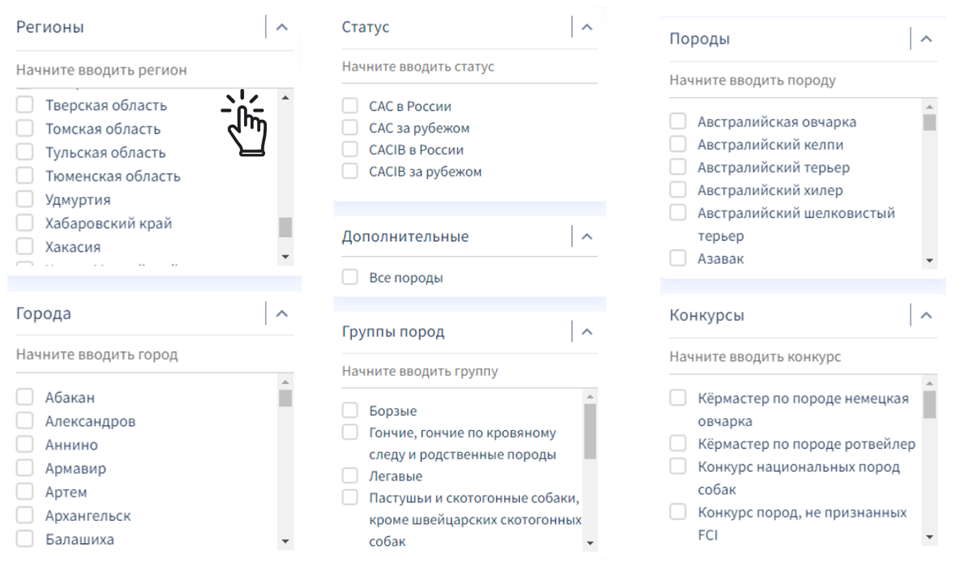Collapse the Конкурсы filter panel

926,316
